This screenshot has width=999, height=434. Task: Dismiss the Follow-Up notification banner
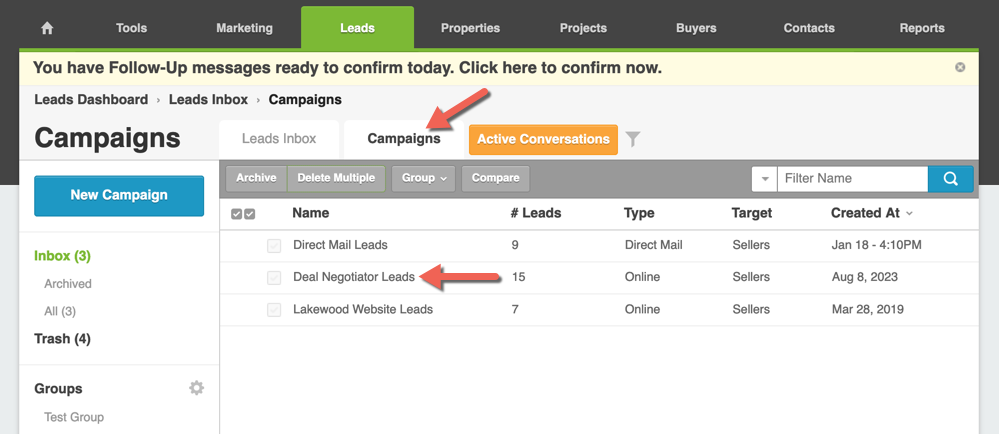point(960,68)
